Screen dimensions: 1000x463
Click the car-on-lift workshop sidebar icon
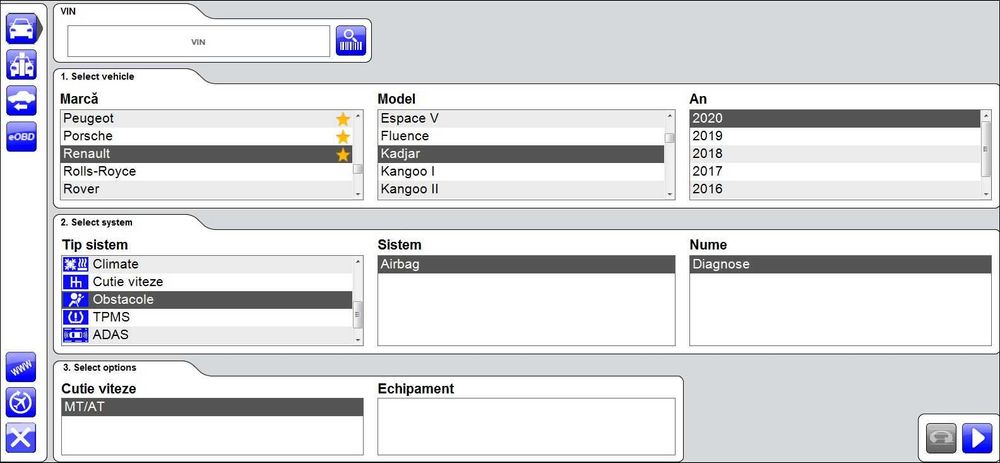(x=22, y=64)
